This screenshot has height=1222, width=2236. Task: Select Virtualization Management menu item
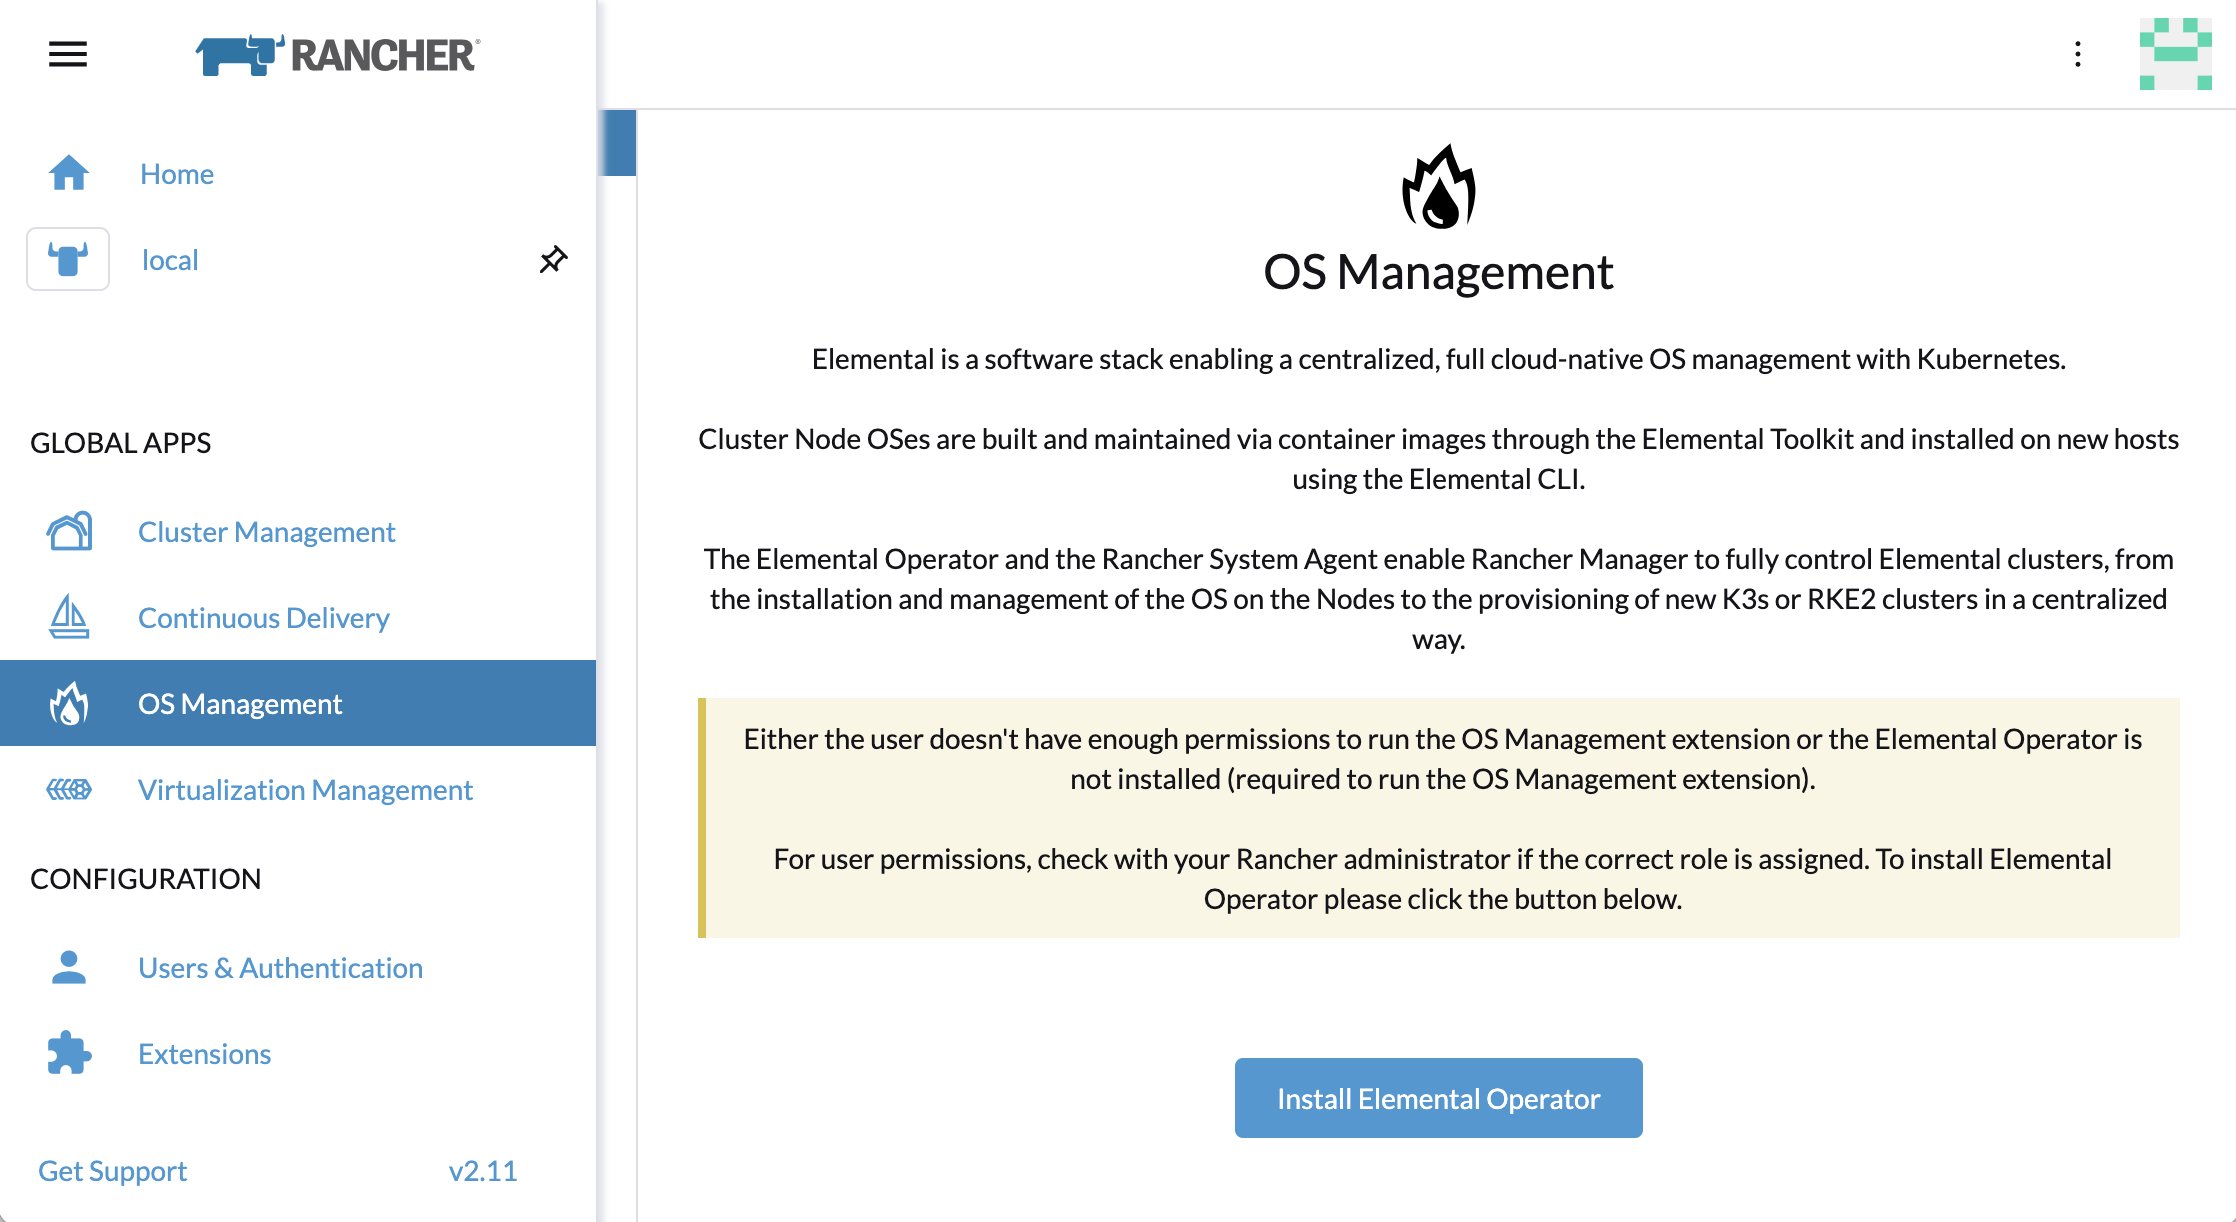pos(305,789)
